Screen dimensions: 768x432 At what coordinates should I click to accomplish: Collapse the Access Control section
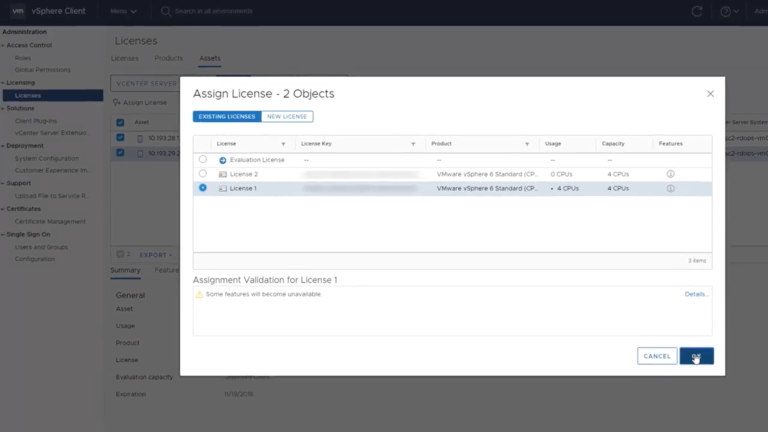[3, 46]
